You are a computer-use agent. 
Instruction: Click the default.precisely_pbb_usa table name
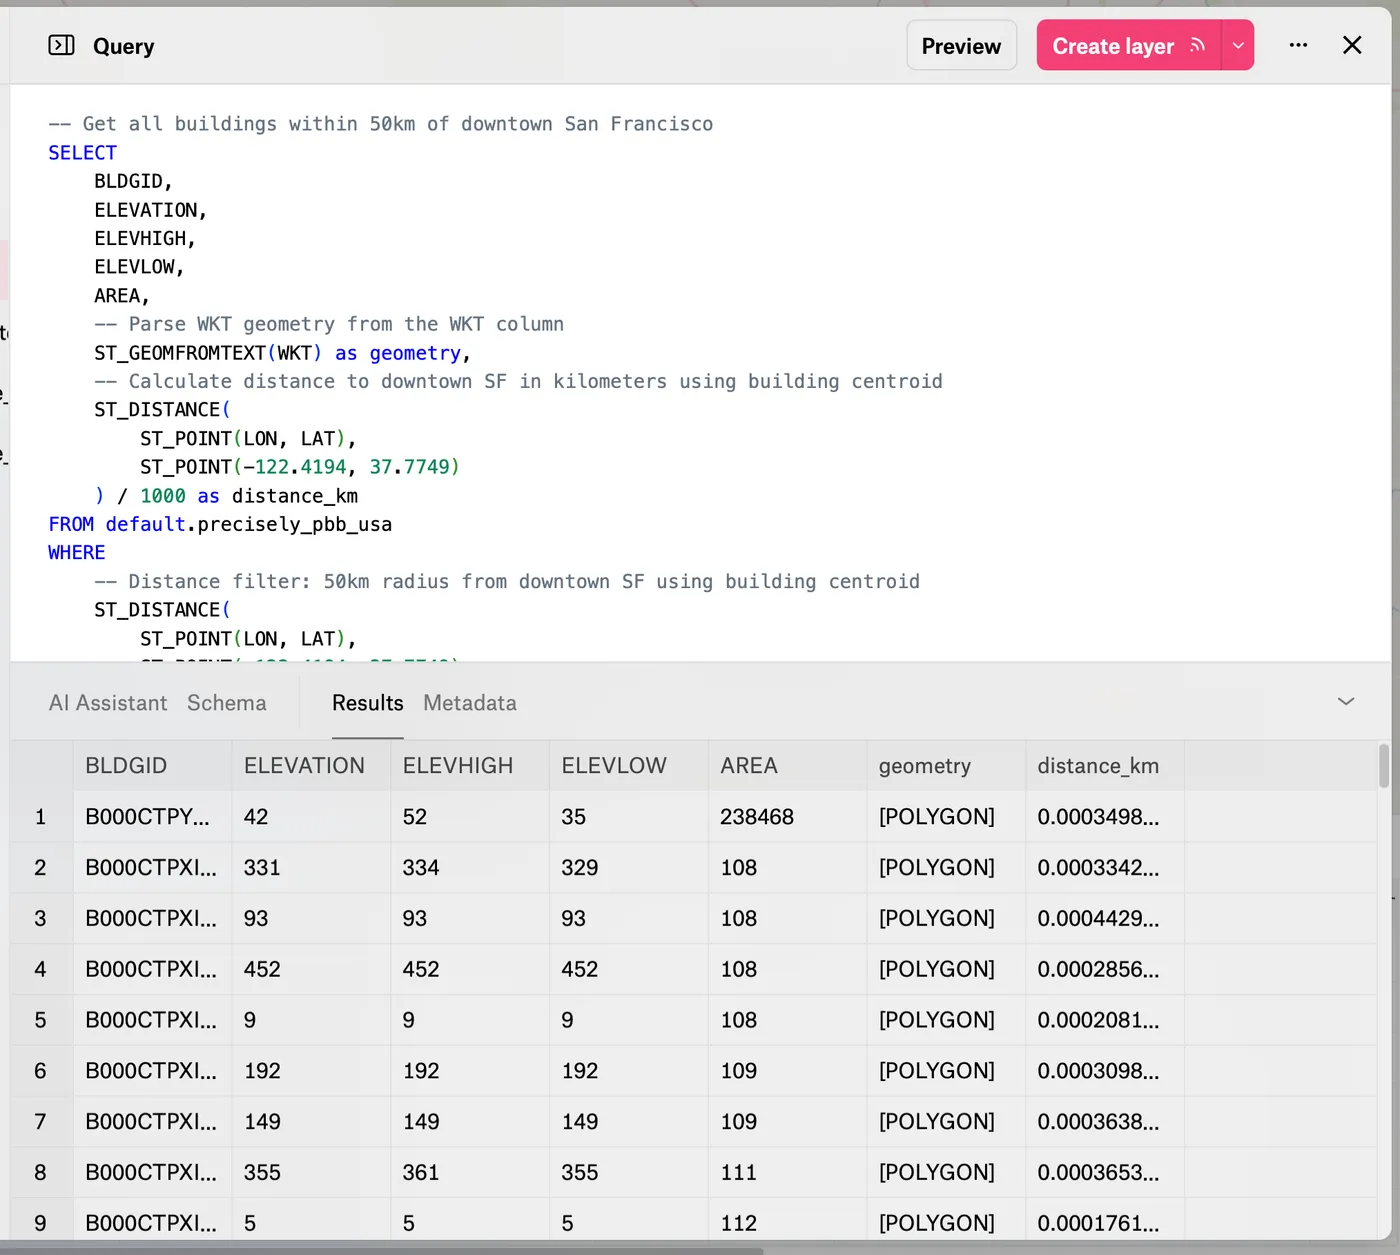(x=248, y=524)
